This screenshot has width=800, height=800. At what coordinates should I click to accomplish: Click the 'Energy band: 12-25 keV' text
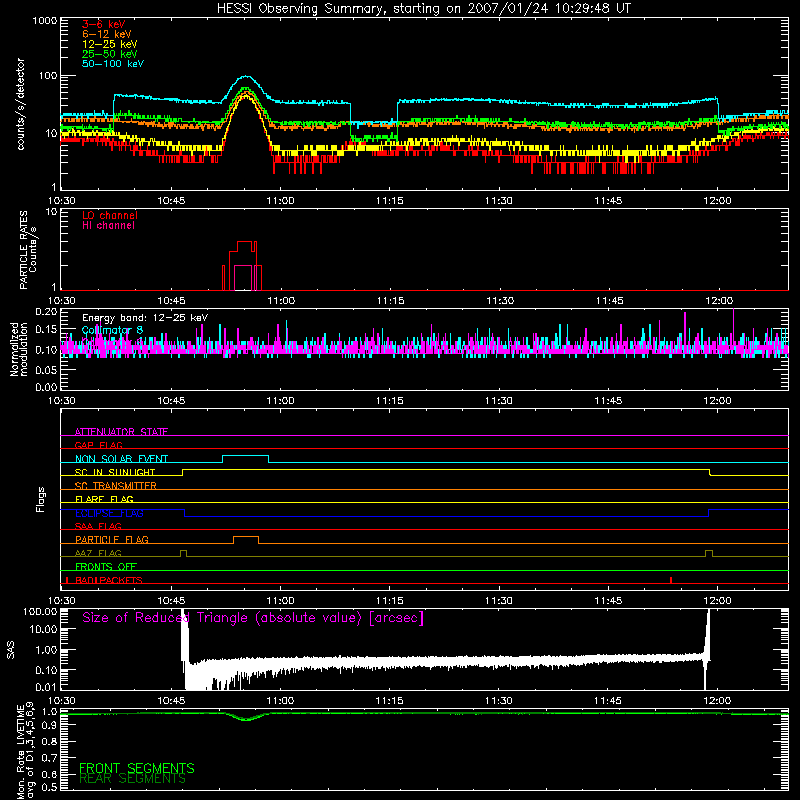(145, 318)
